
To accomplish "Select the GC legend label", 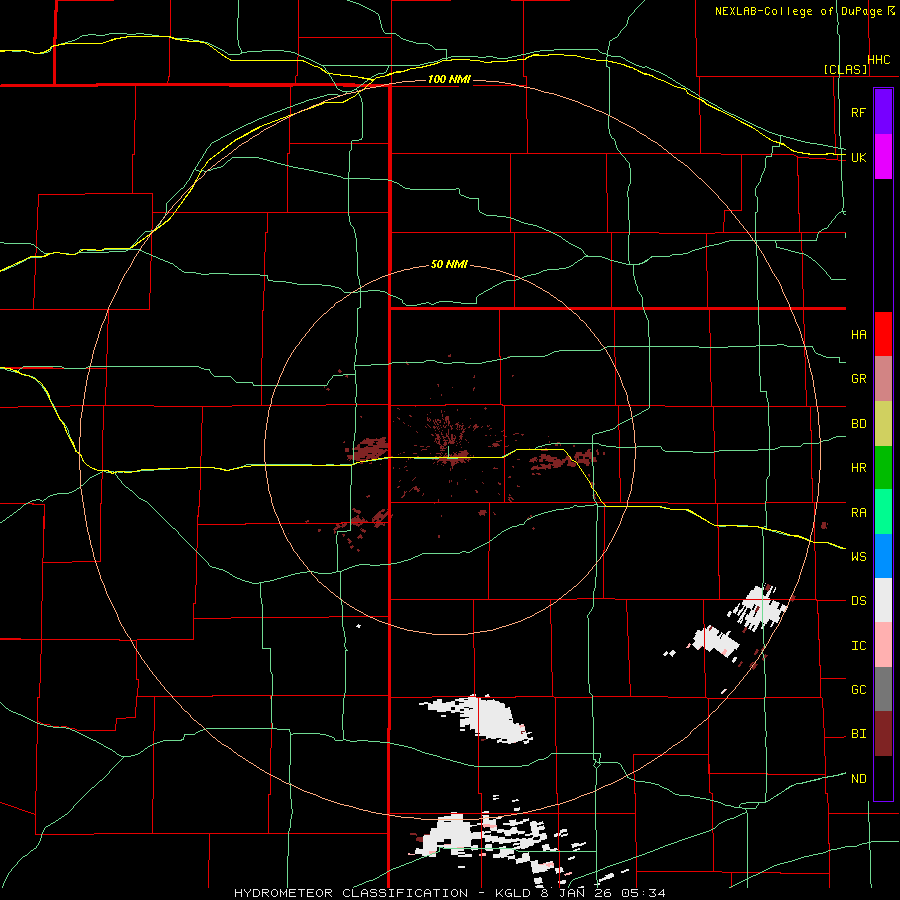I will [858, 690].
